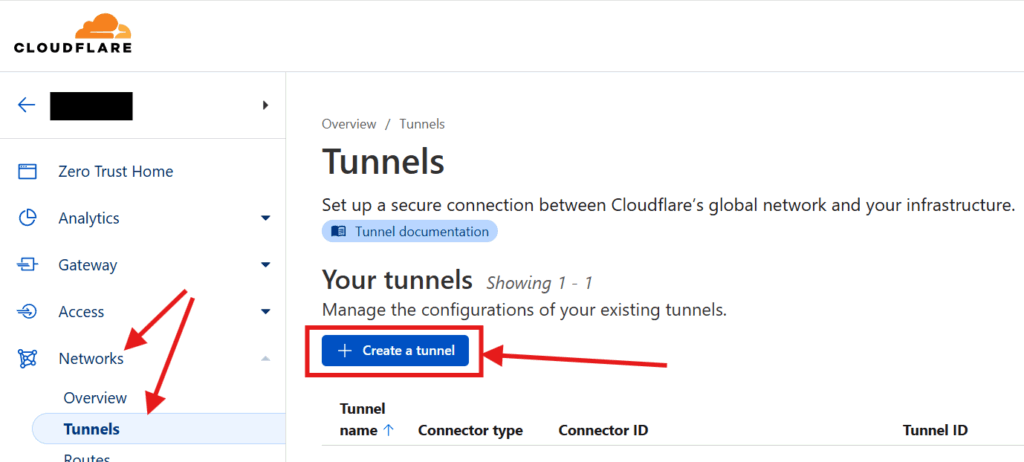Expand the Gateway section arrow
The image size is (1024, 462).
(265, 265)
